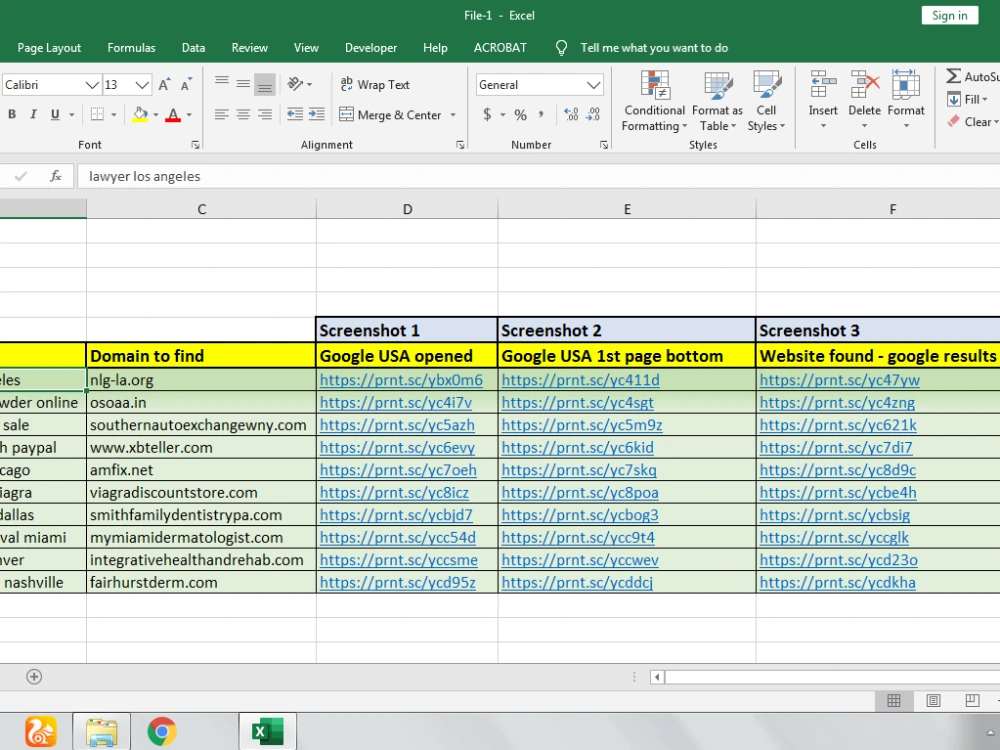Open the font size dropdown

click(x=142, y=85)
